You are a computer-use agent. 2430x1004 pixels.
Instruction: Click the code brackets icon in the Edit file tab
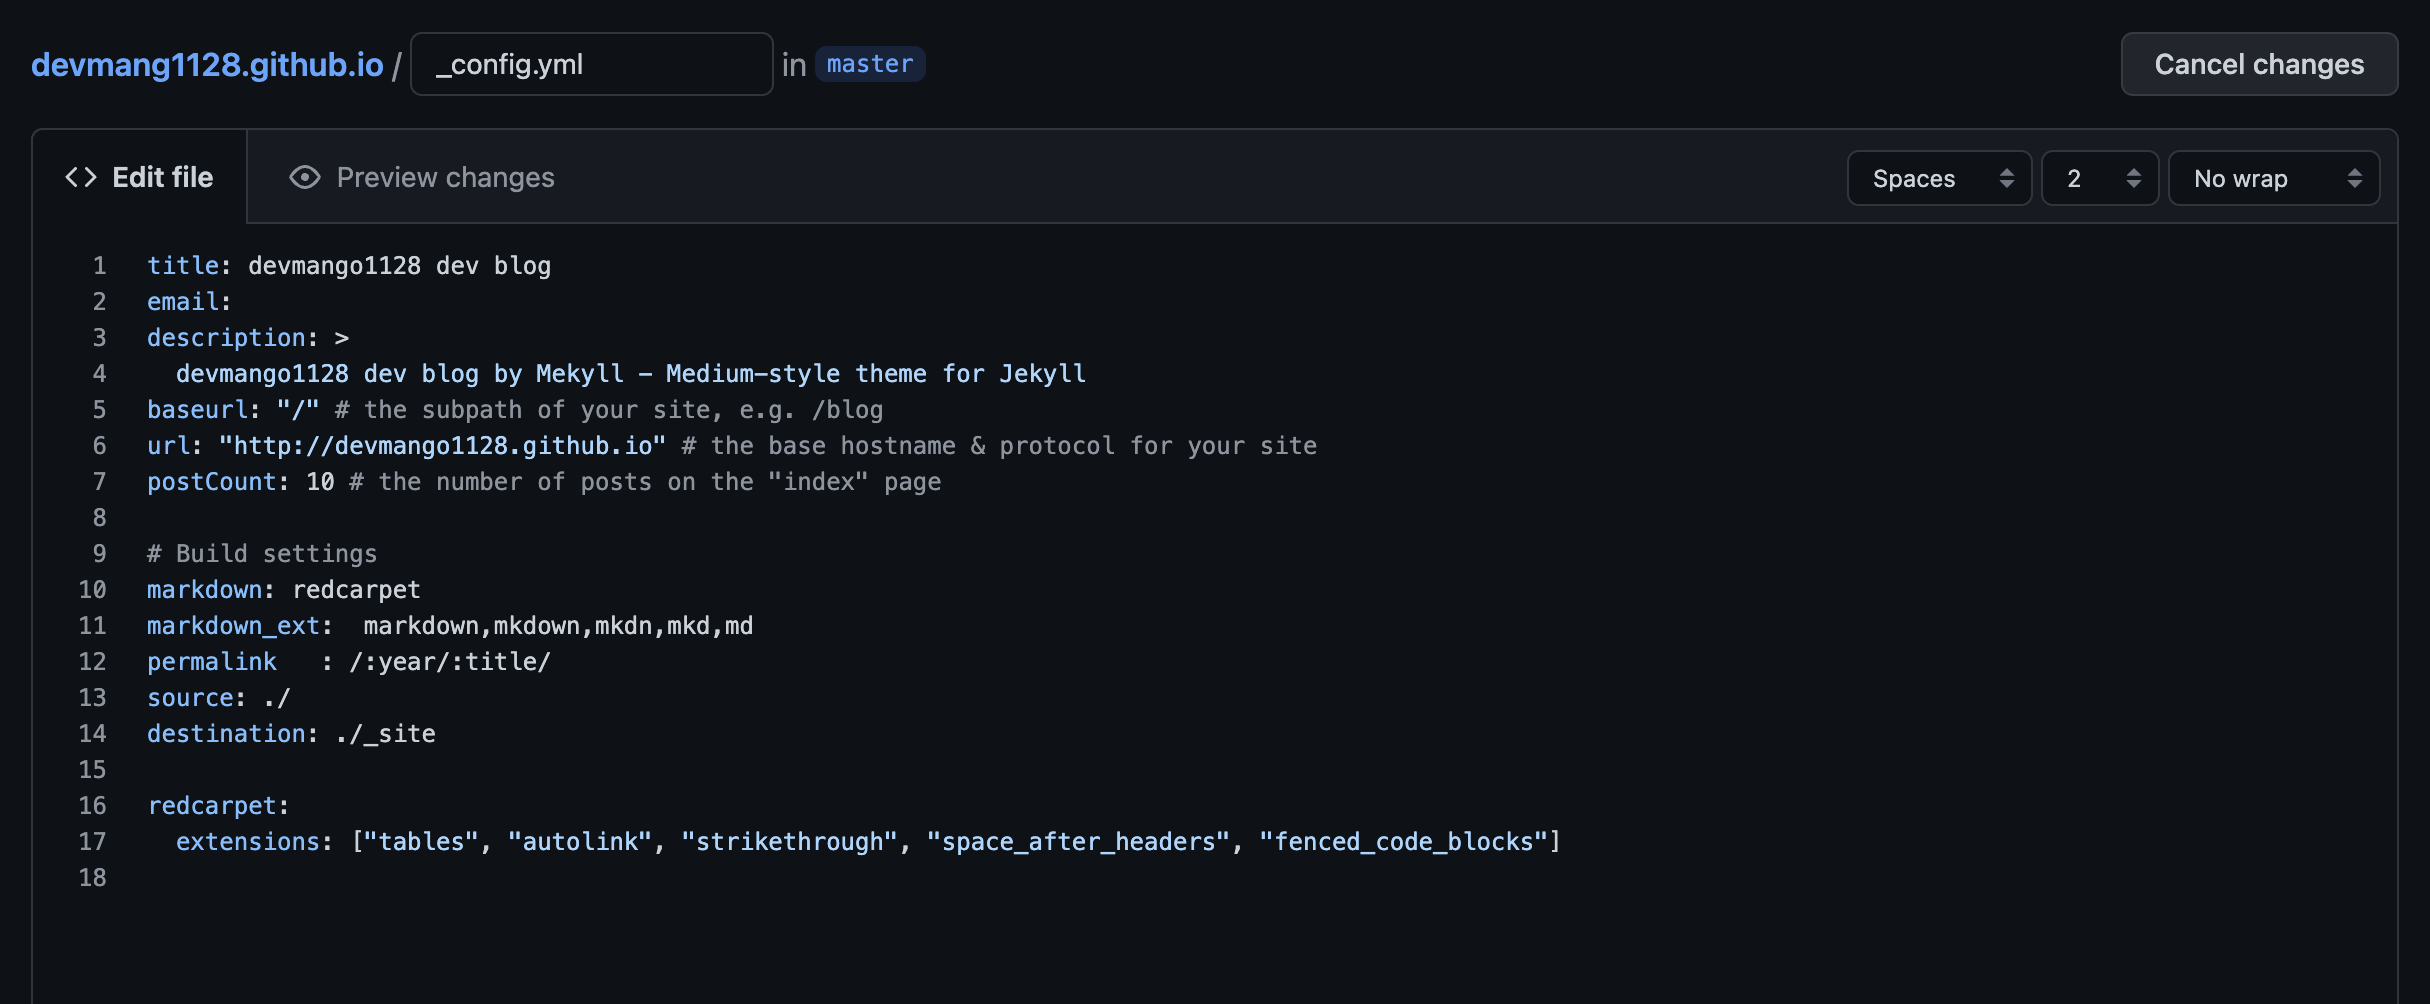point(81,177)
